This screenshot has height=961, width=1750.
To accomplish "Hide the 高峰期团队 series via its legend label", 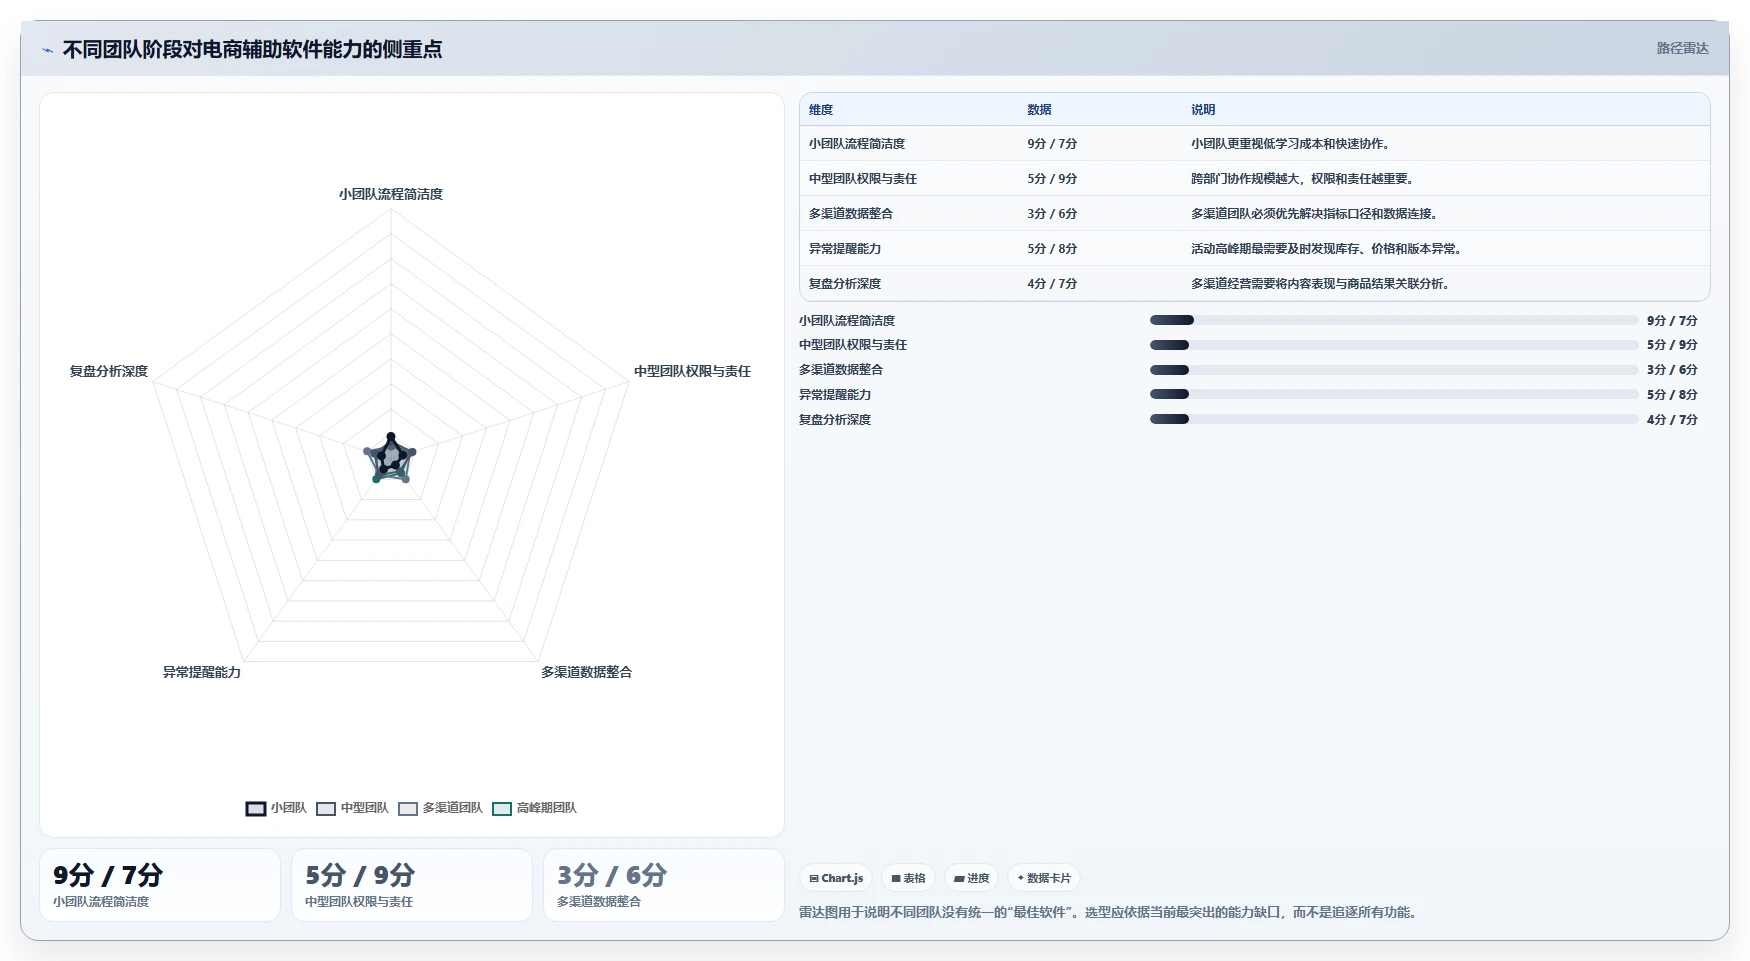I will (x=547, y=808).
